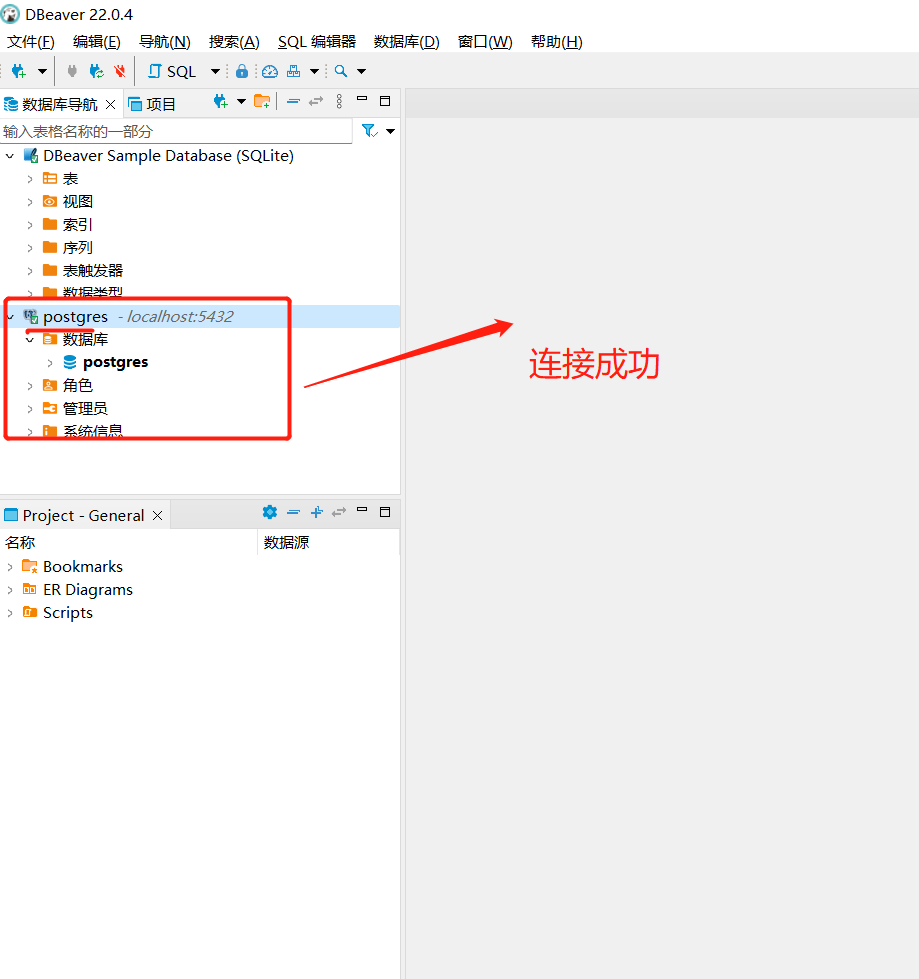Open a new SQL editor with SQL button

(173, 72)
